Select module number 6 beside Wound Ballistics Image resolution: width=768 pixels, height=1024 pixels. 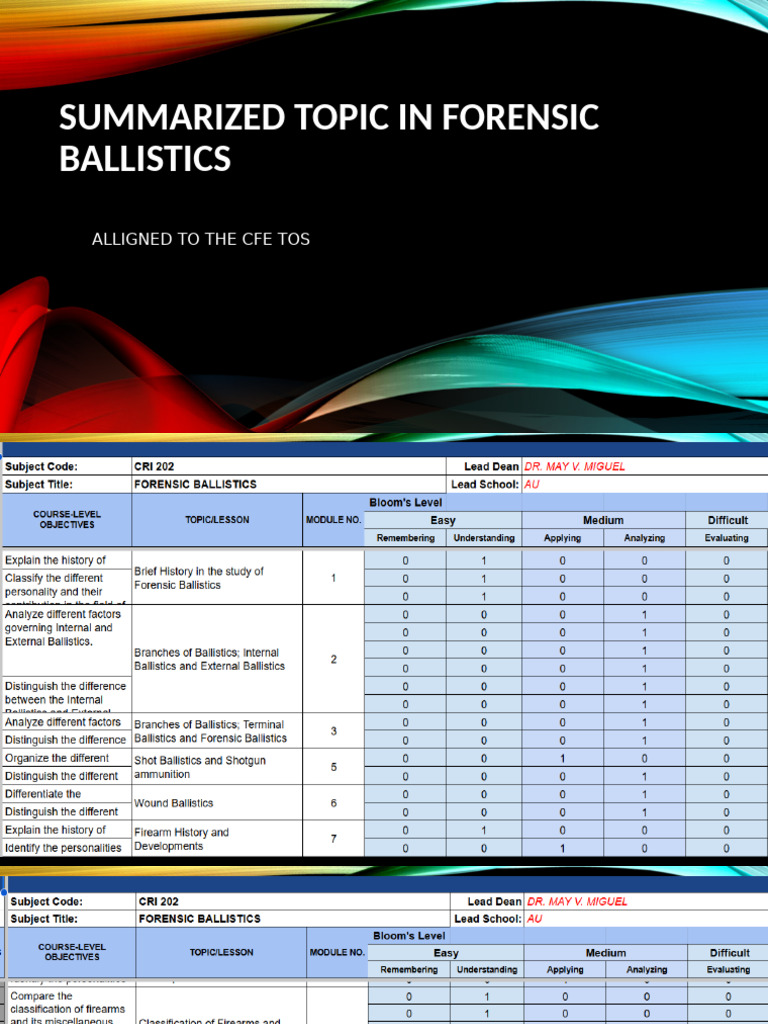pyautogui.click(x=333, y=803)
